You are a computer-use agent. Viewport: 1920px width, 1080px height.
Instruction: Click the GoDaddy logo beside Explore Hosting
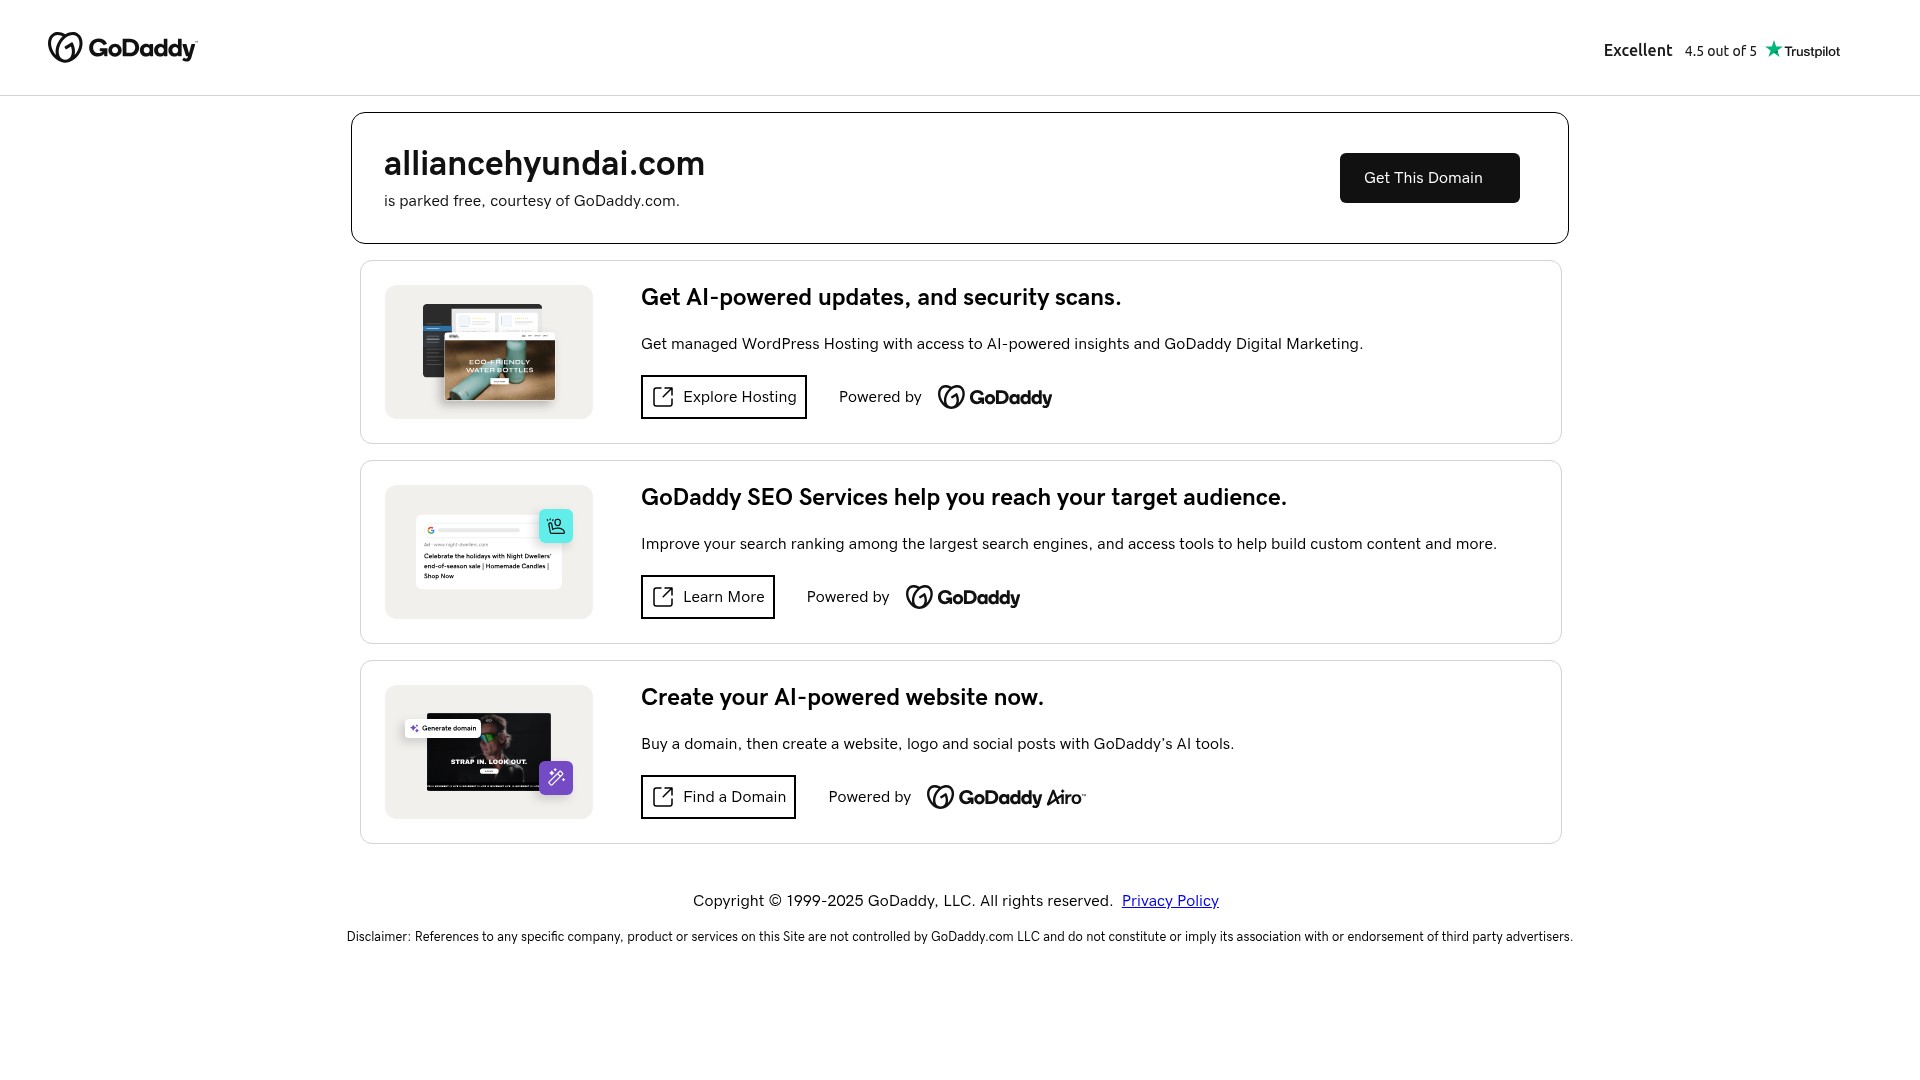pyautogui.click(x=995, y=397)
